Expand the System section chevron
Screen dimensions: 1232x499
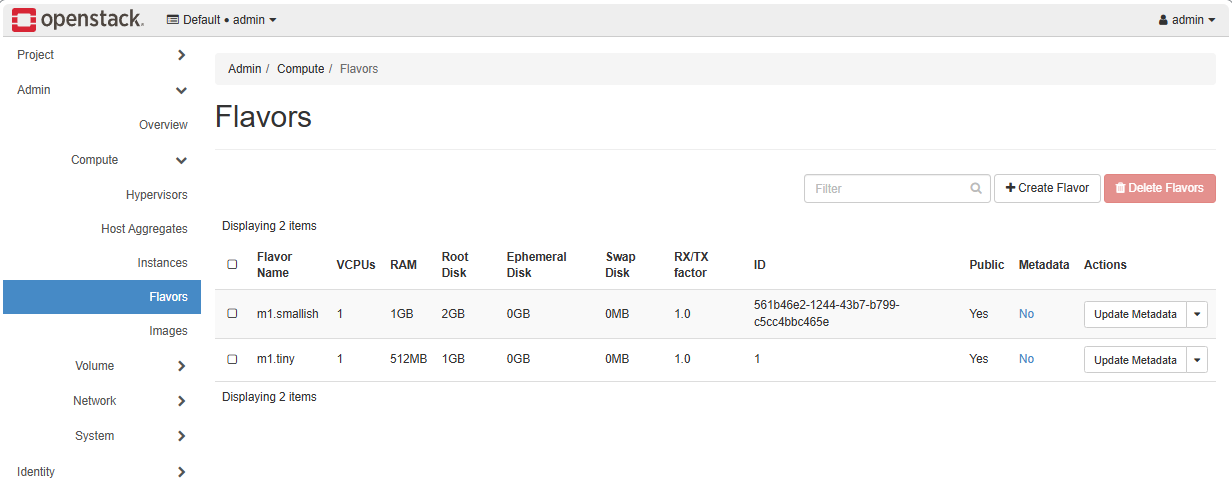[x=181, y=436]
